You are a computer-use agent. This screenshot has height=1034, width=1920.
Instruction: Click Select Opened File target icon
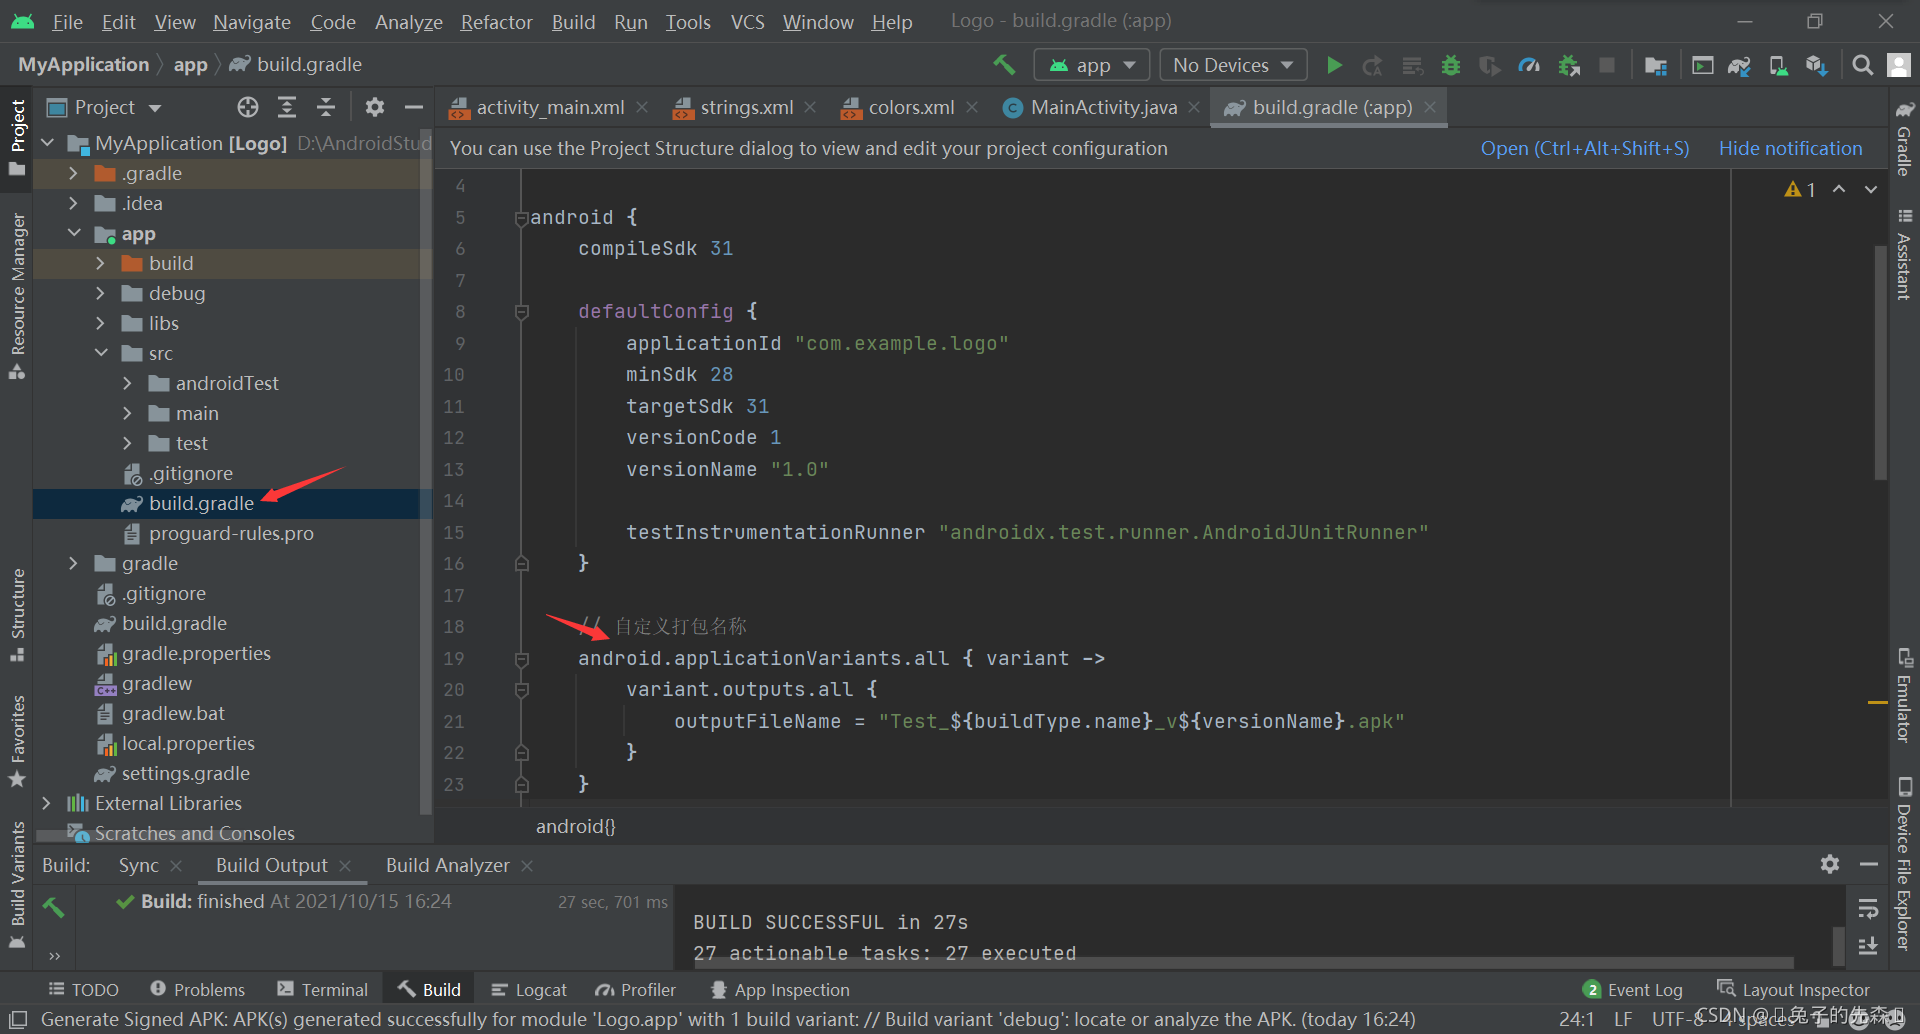click(x=248, y=107)
